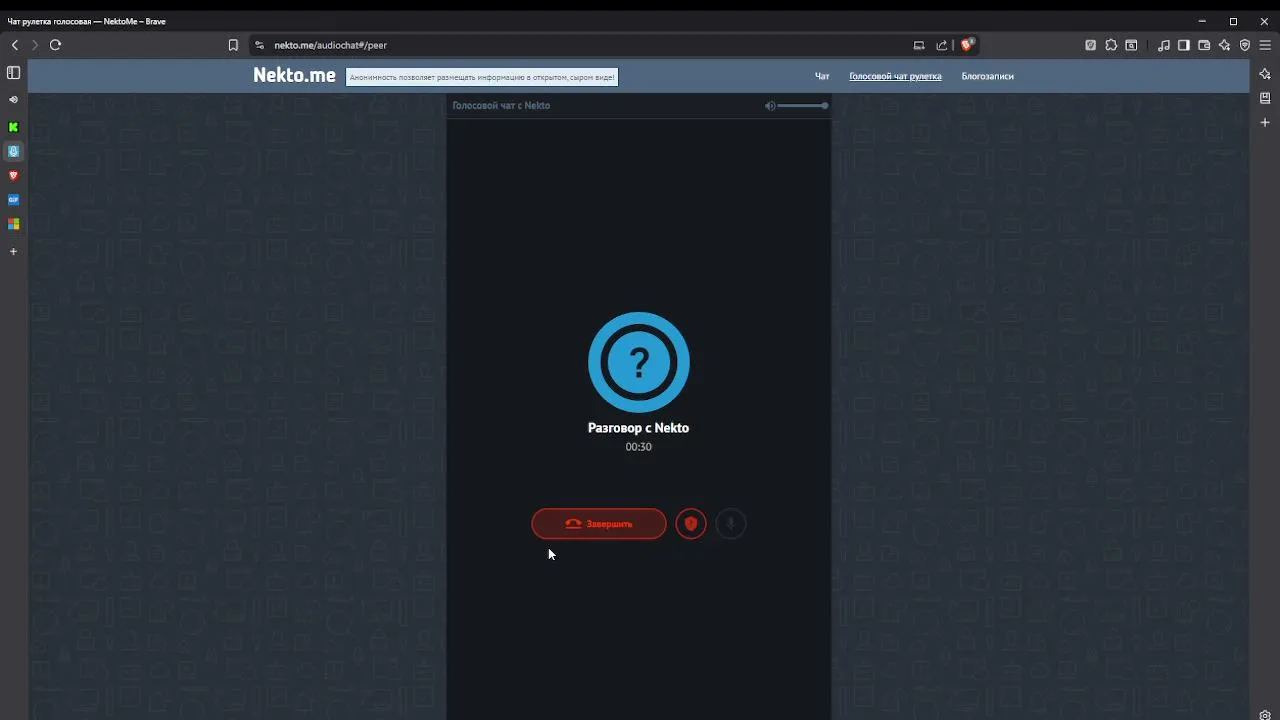Report the peer with the red shield icon
The width and height of the screenshot is (1280, 720).
pyautogui.click(x=691, y=524)
